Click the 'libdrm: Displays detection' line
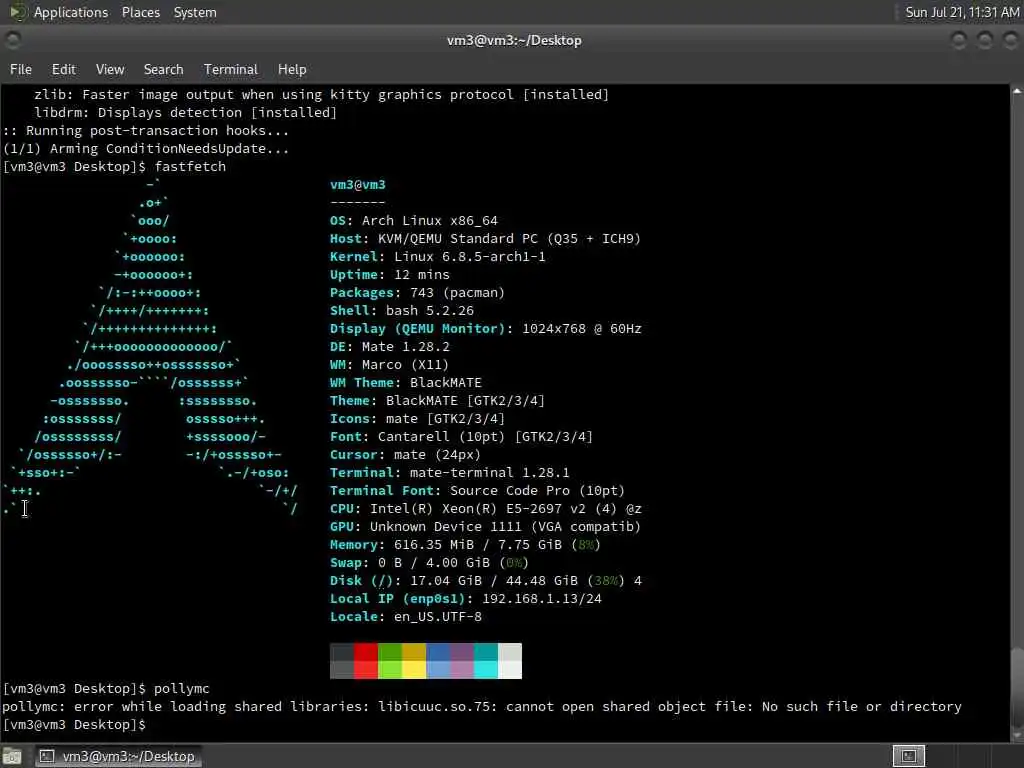The width and height of the screenshot is (1024, 768). click(185, 112)
